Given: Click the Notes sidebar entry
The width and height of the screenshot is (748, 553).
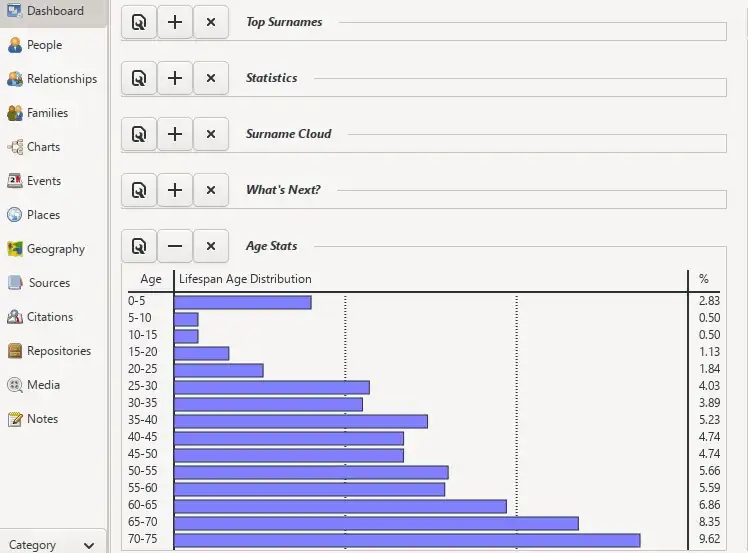Looking at the screenshot, I should coord(42,419).
